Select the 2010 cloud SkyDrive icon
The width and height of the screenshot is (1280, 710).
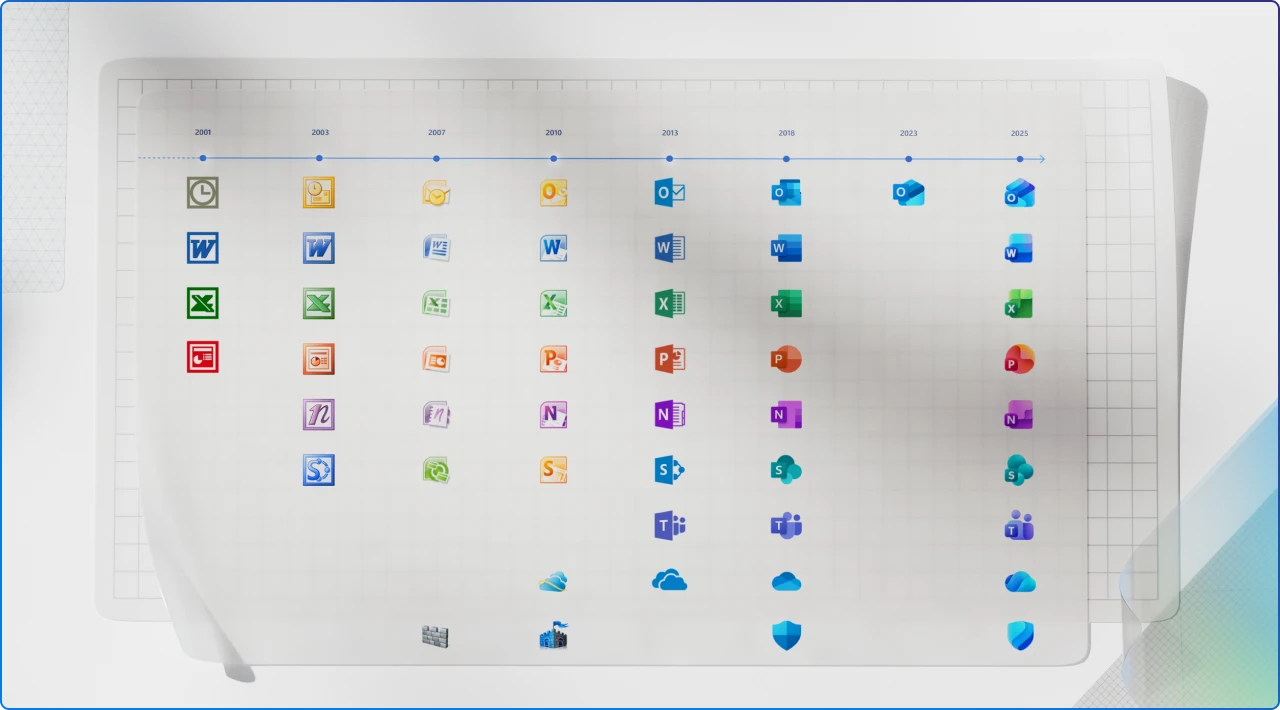pos(553,581)
